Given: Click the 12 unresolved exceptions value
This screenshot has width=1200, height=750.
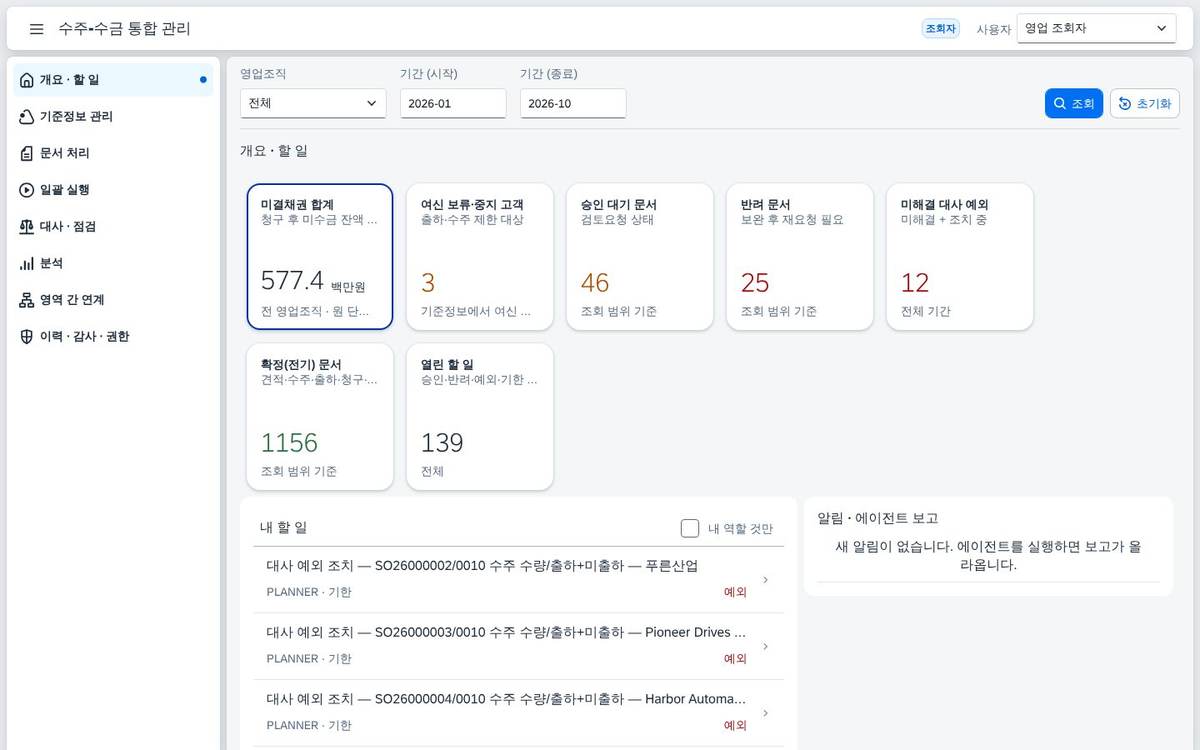Looking at the screenshot, I should [x=915, y=282].
